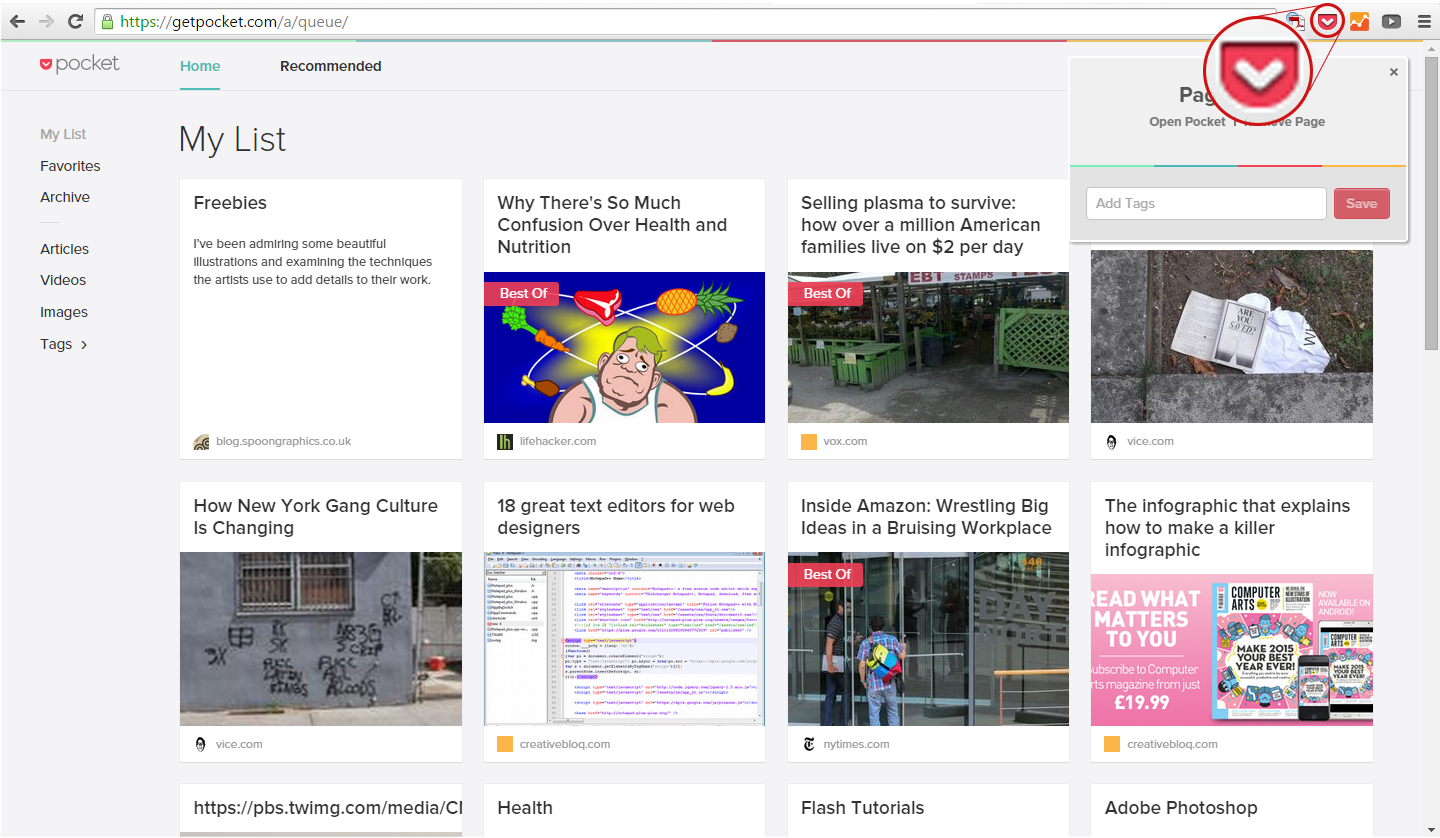Filter by Images in sidebar
The image size is (1440, 838).
[64, 312]
